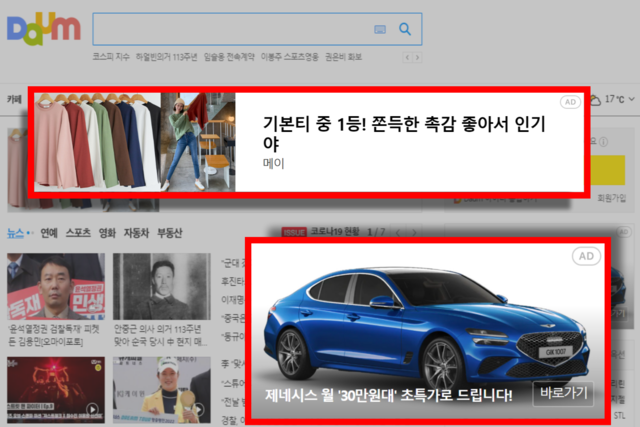Open the 안중근 의사 portrait thumbnail
The image size is (640, 427).
click(x=162, y=287)
